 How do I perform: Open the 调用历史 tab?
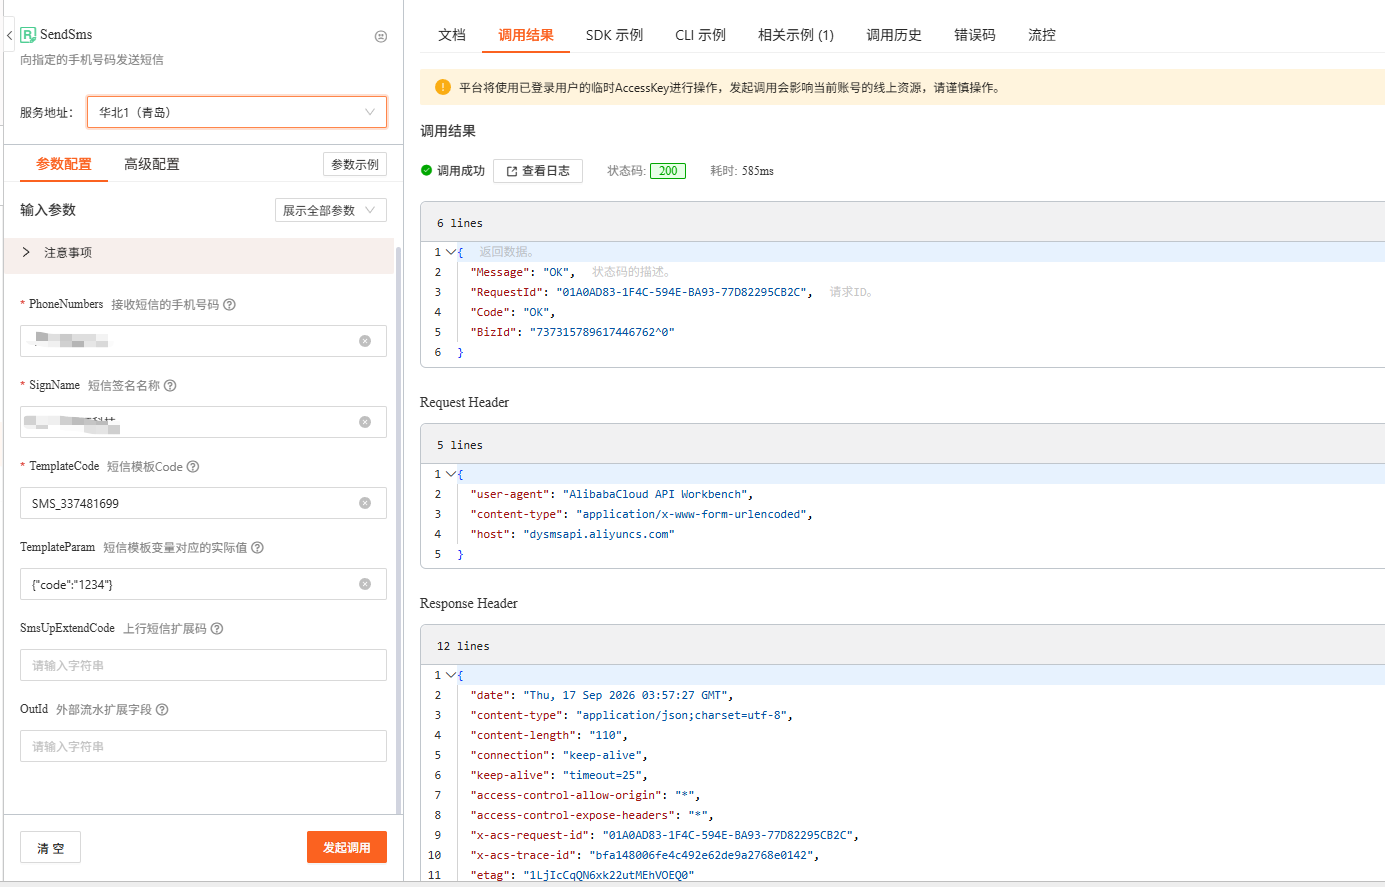(x=894, y=35)
